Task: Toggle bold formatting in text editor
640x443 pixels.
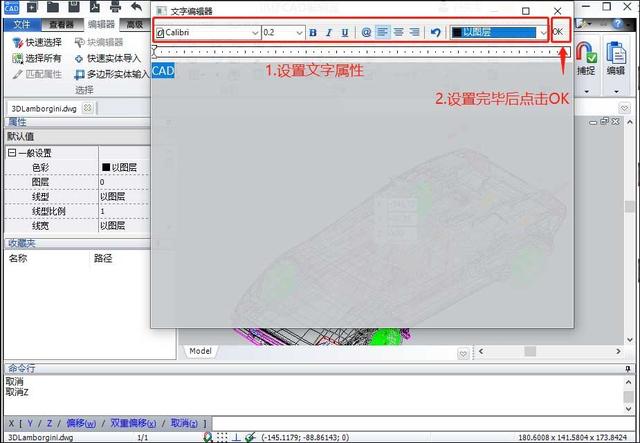Action: [x=313, y=33]
